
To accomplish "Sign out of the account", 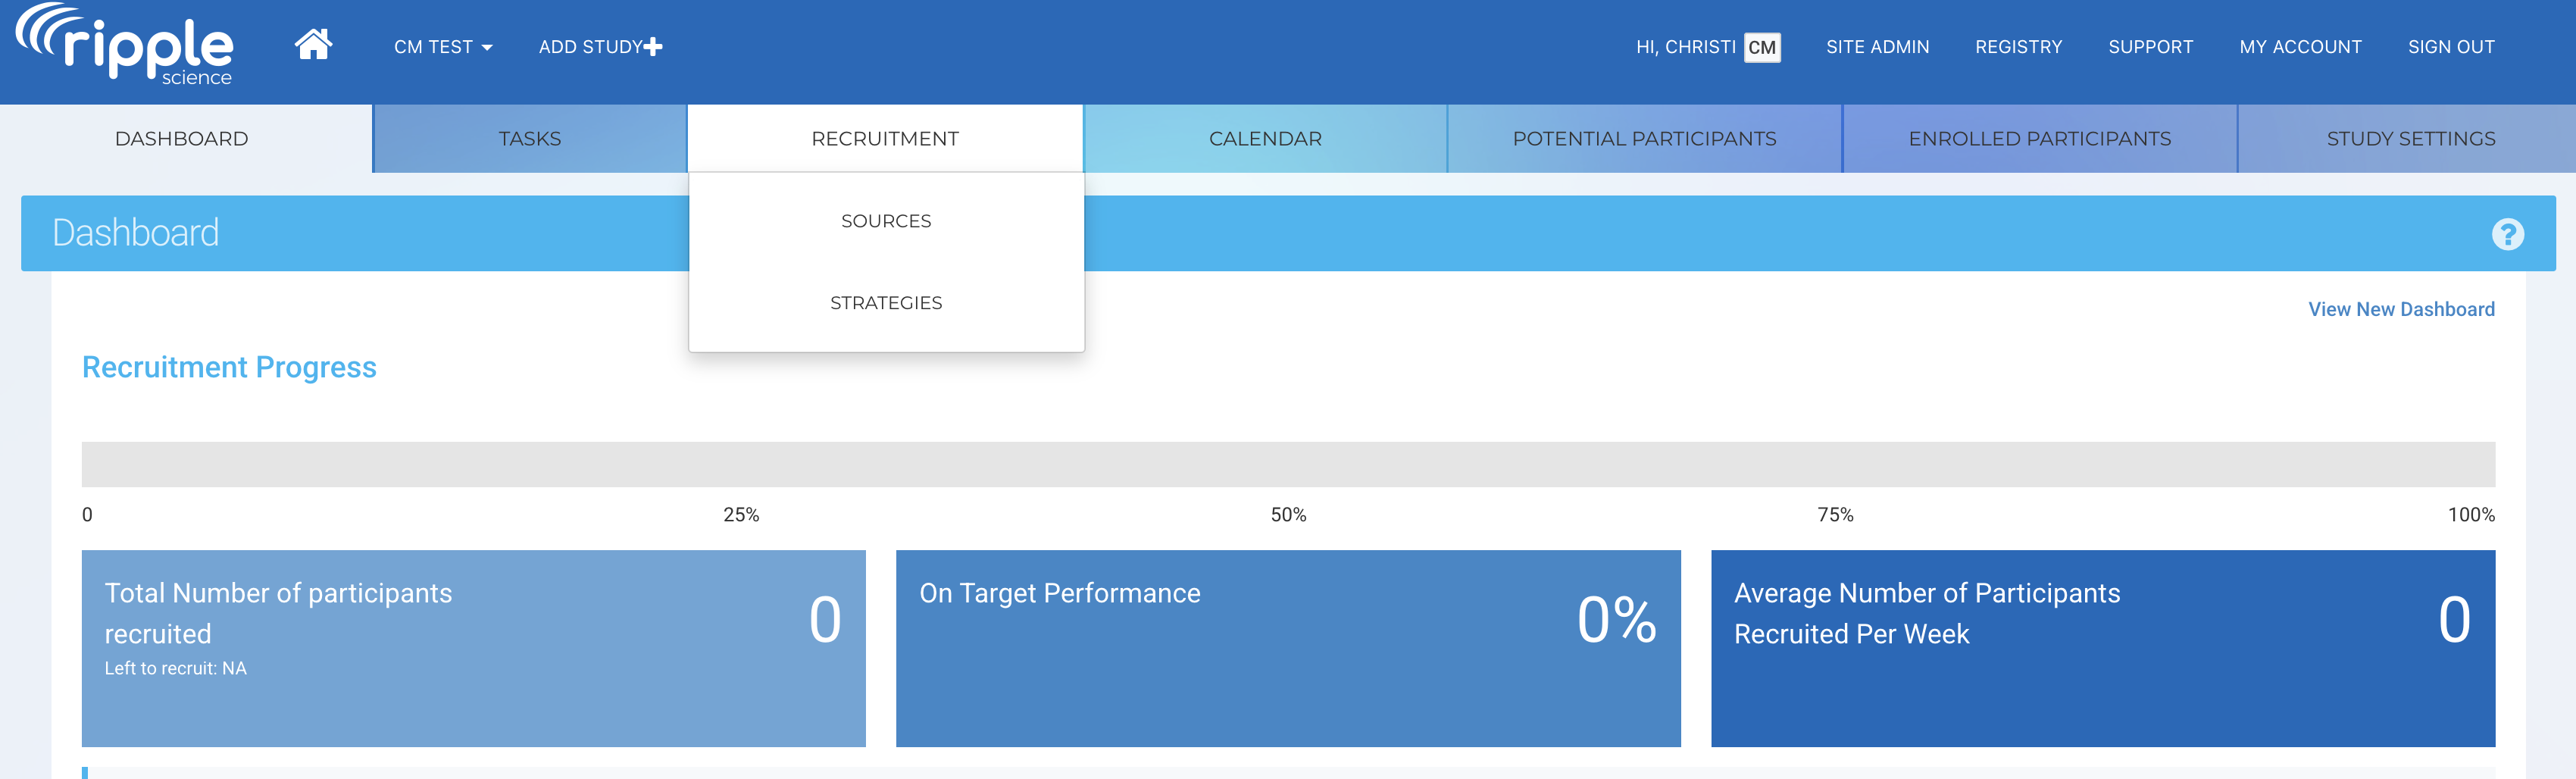I will click(2451, 47).
